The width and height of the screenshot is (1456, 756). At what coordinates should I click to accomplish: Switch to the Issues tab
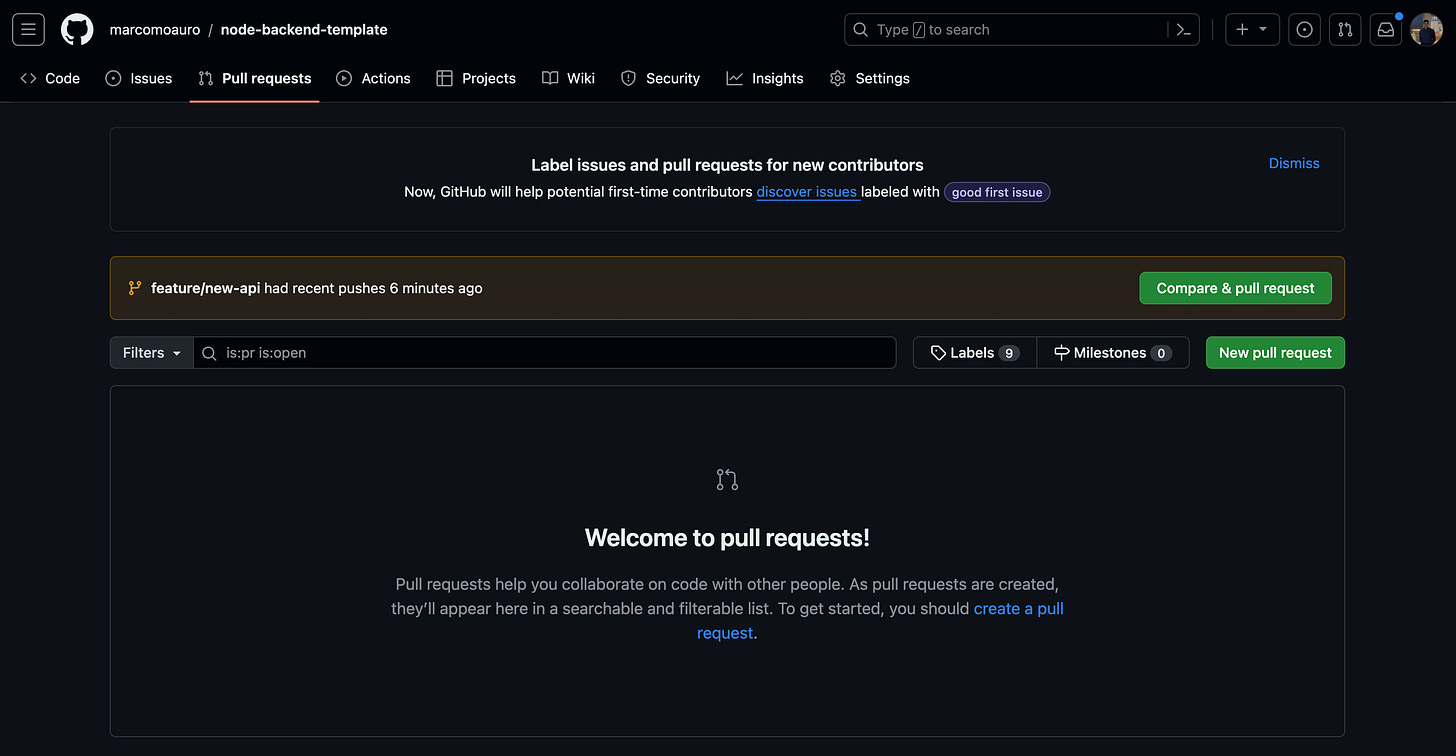coord(139,78)
